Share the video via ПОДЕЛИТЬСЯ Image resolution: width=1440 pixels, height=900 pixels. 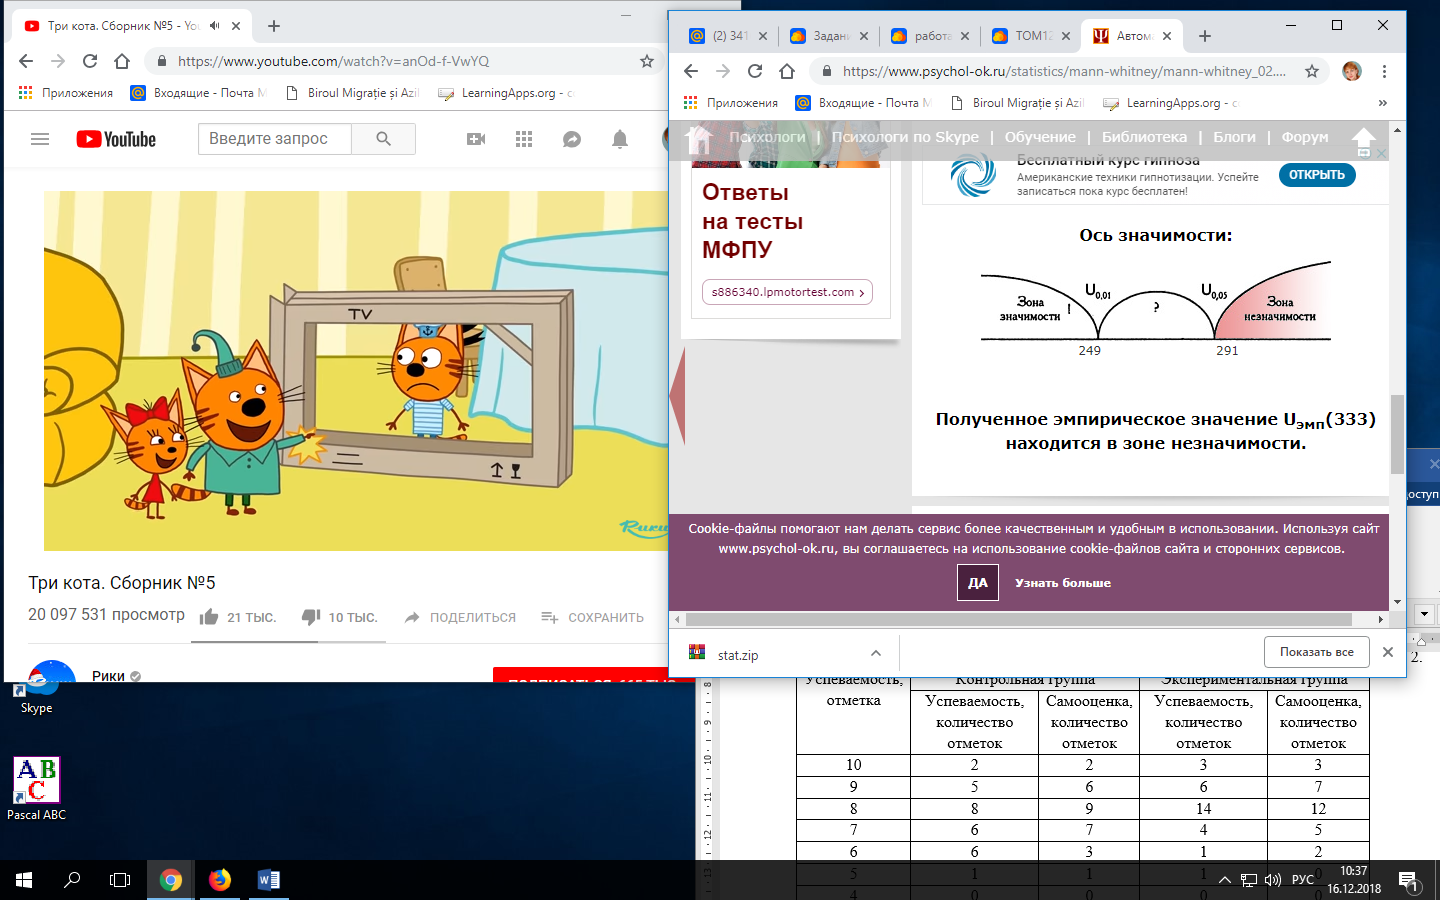pos(461,617)
